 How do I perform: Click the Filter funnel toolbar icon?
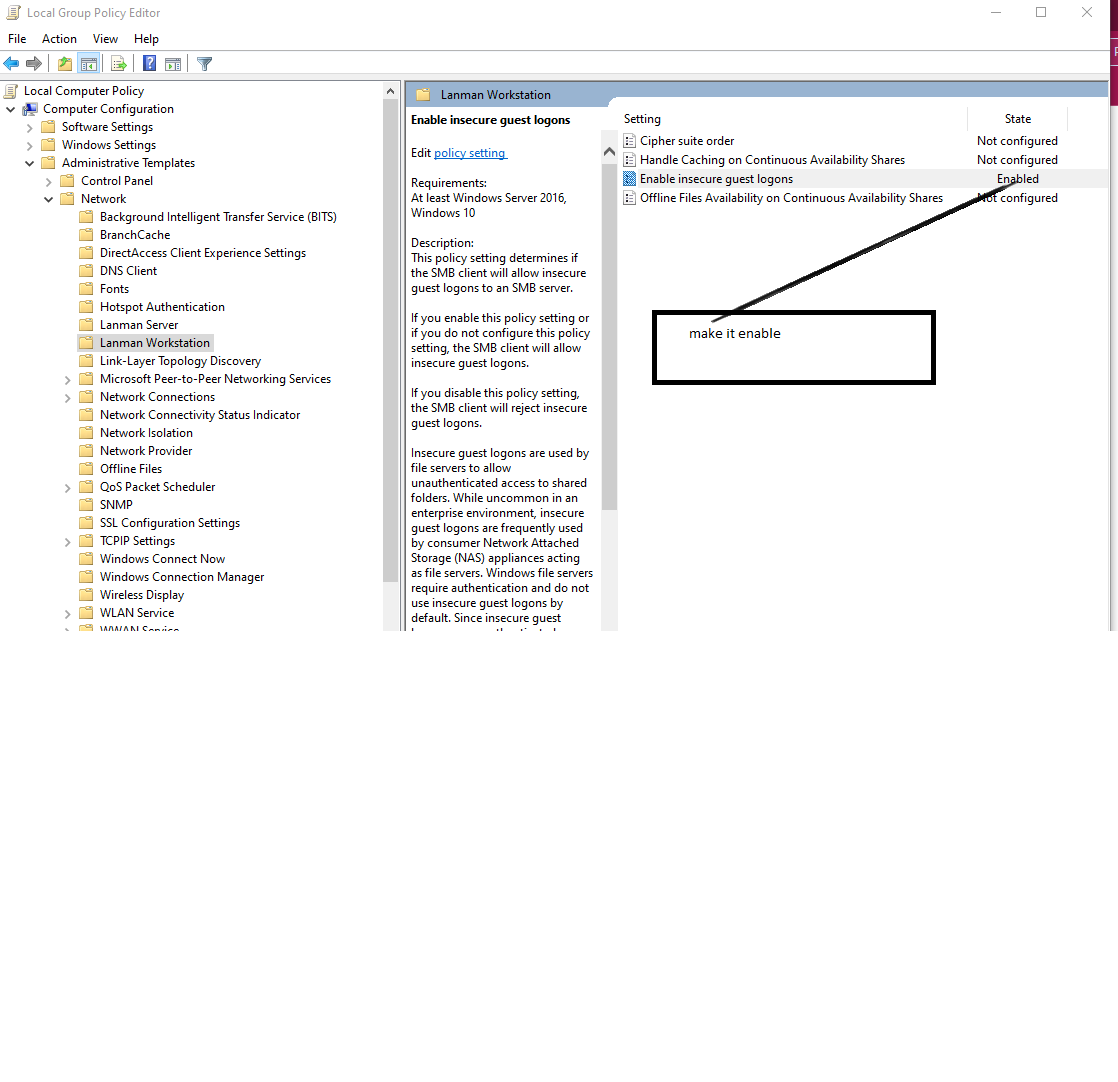tap(205, 64)
